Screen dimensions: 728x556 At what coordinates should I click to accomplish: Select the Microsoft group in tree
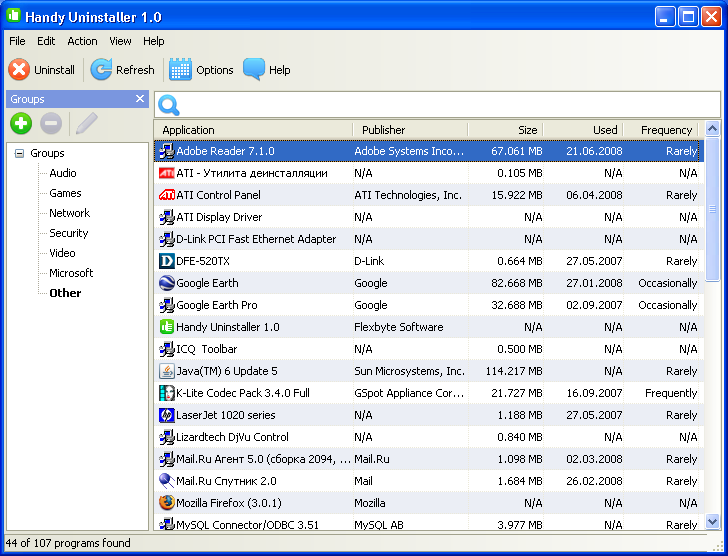pyautogui.click(x=71, y=273)
